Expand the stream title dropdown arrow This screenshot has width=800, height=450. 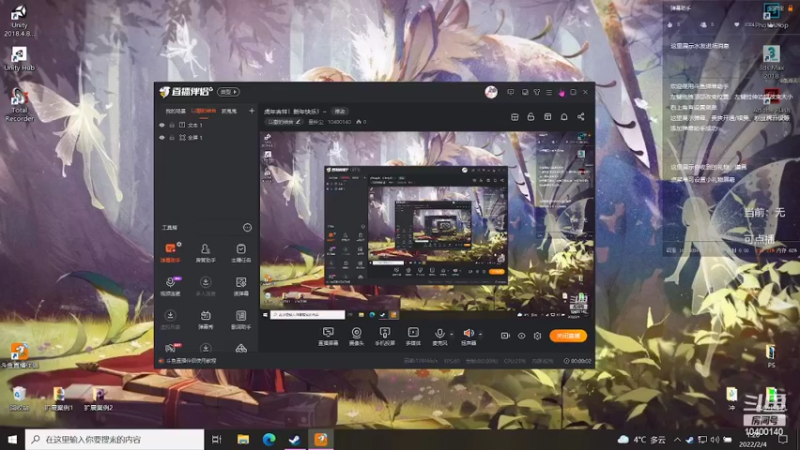[324, 112]
